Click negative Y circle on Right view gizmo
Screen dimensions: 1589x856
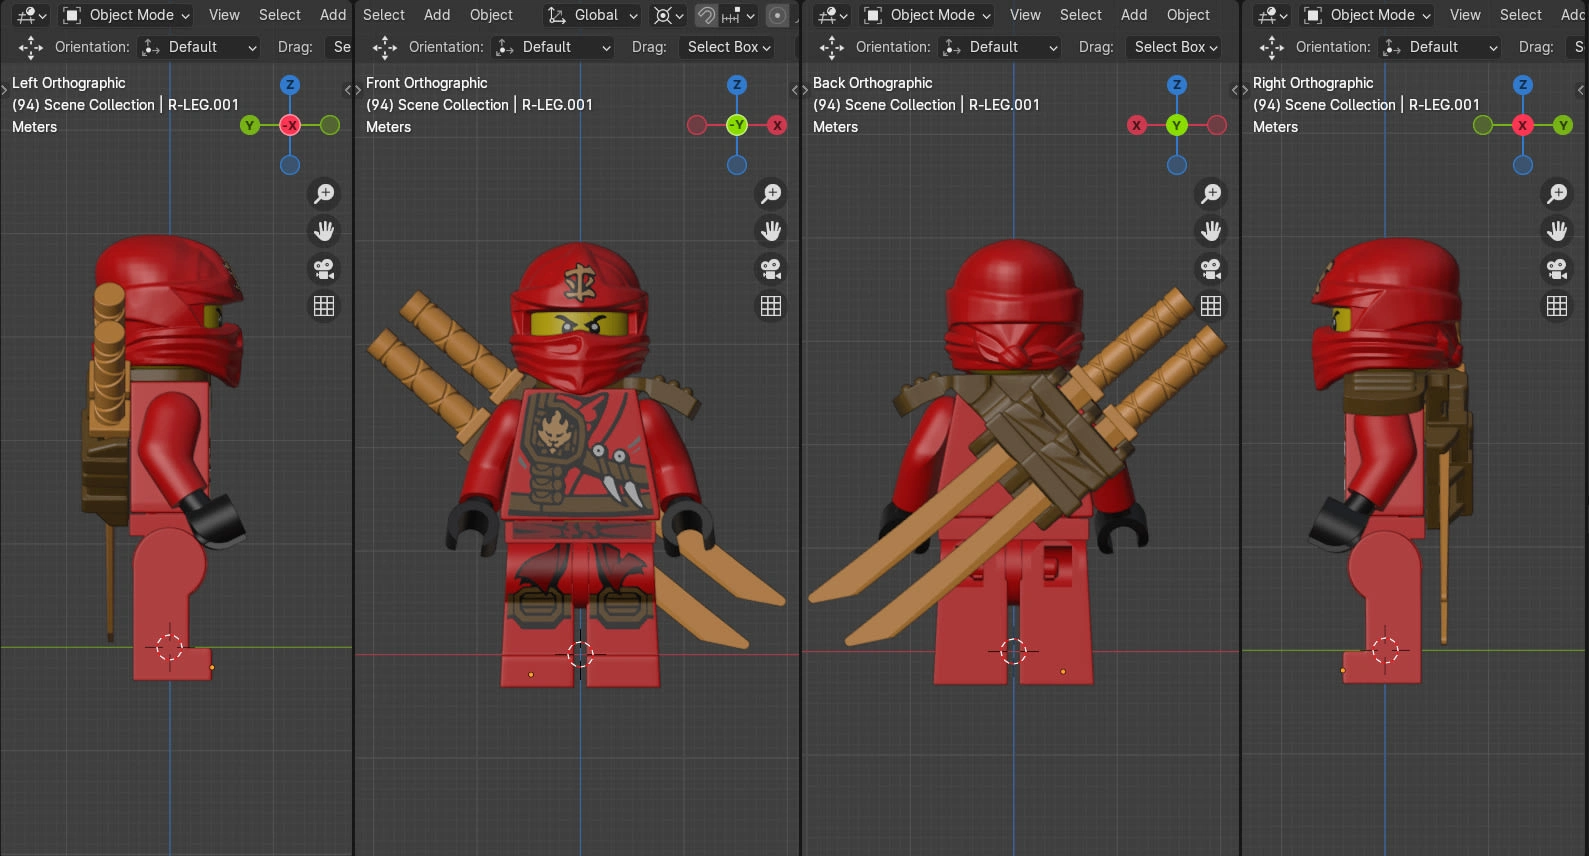(x=1483, y=125)
